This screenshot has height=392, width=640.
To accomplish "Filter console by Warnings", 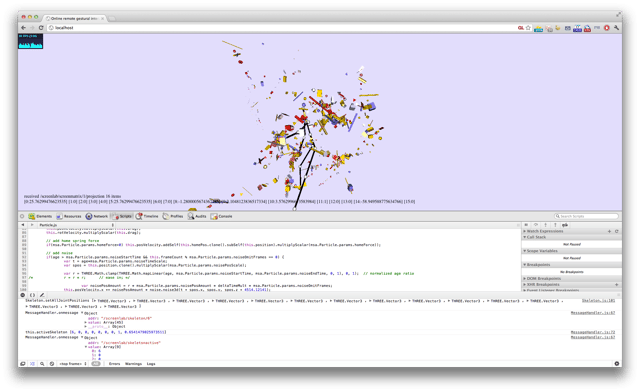I will [x=133, y=364].
